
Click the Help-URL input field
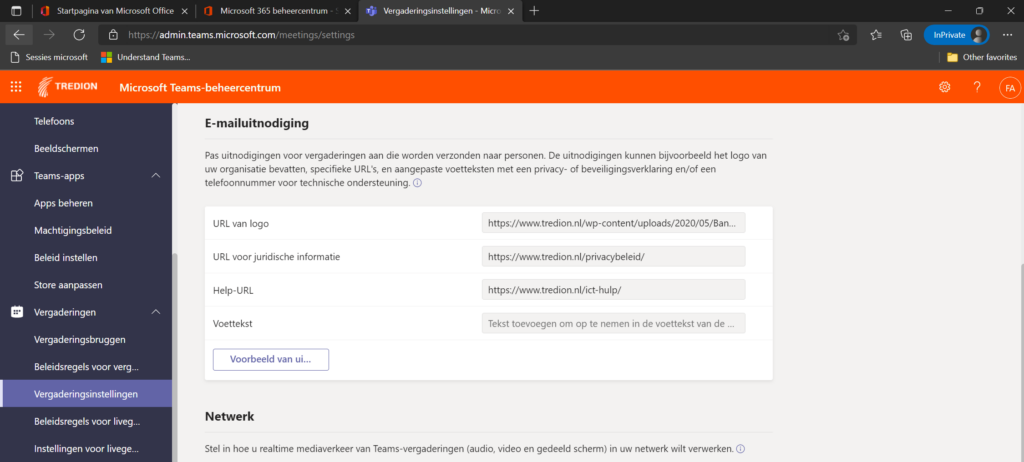tap(613, 289)
